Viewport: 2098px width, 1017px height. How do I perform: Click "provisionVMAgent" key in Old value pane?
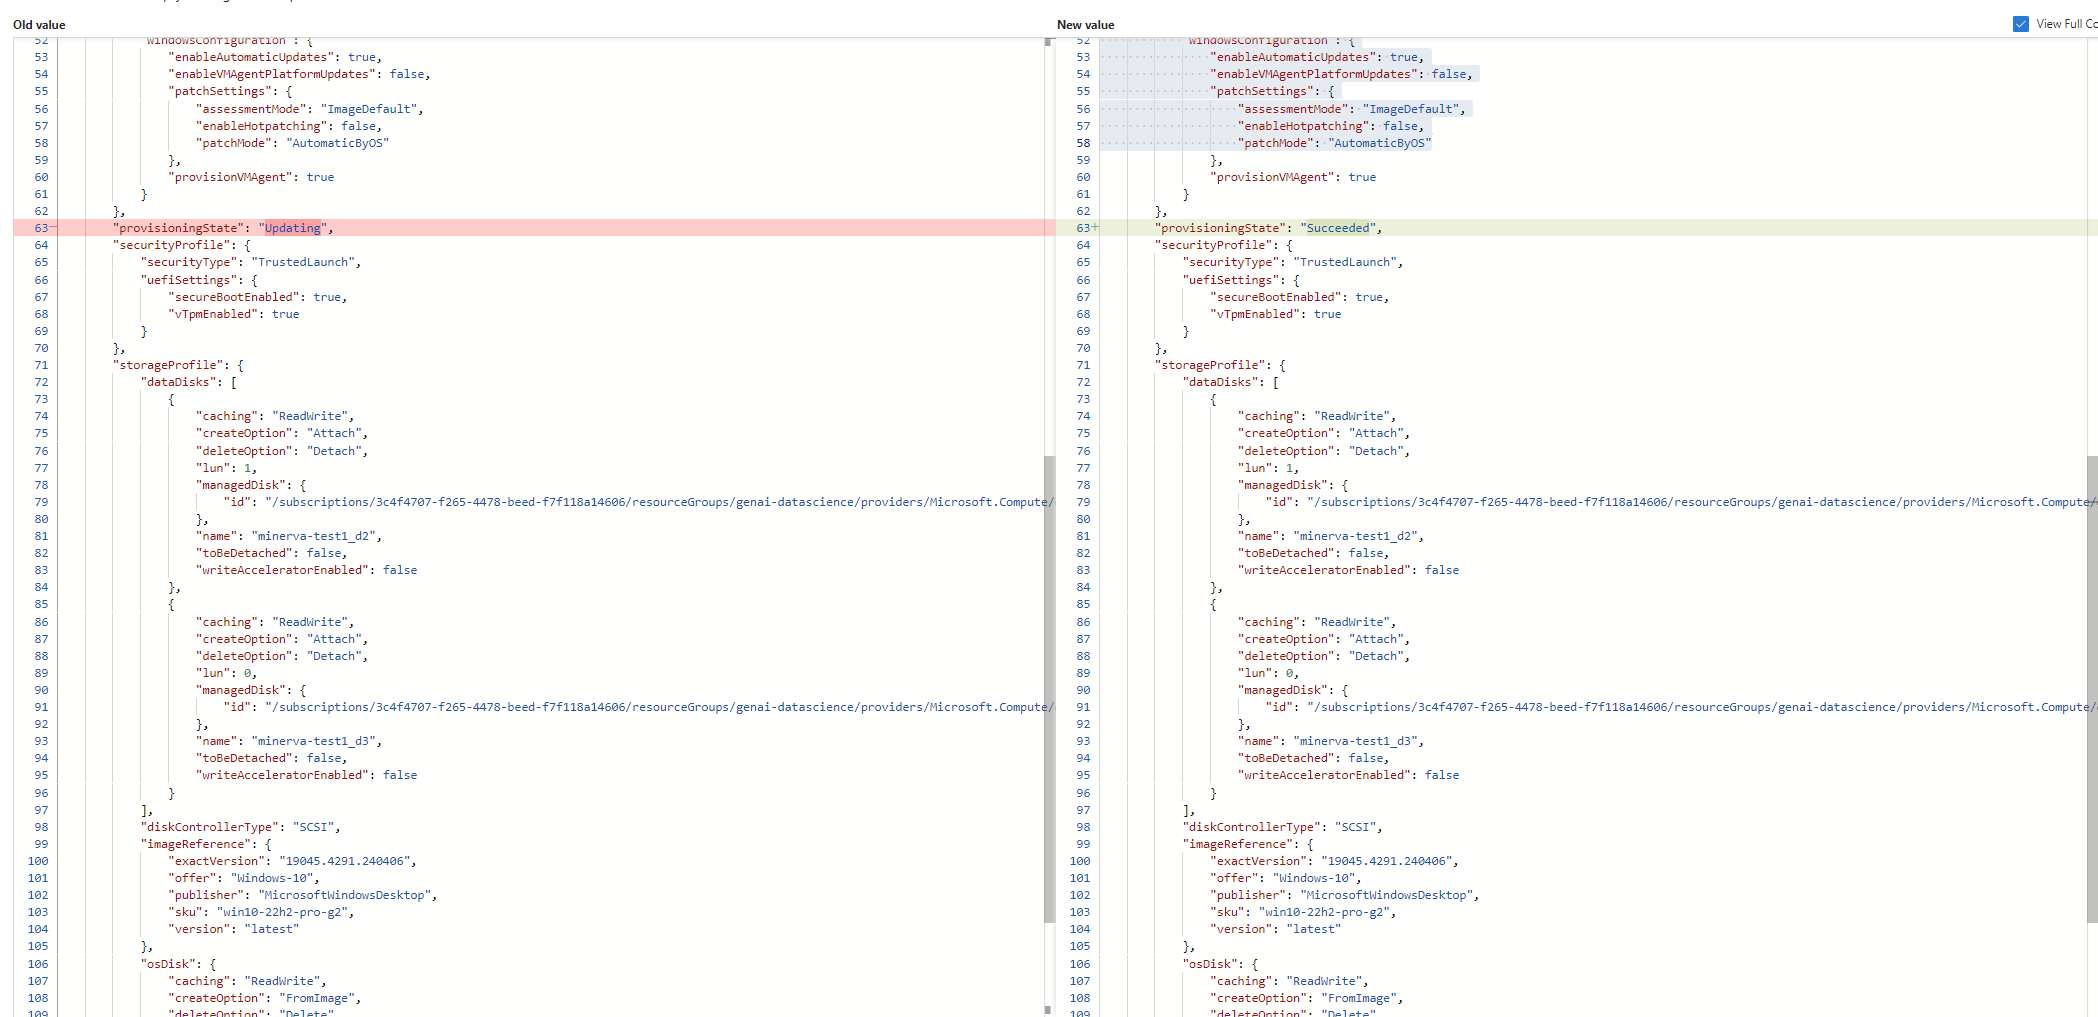(x=230, y=177)
